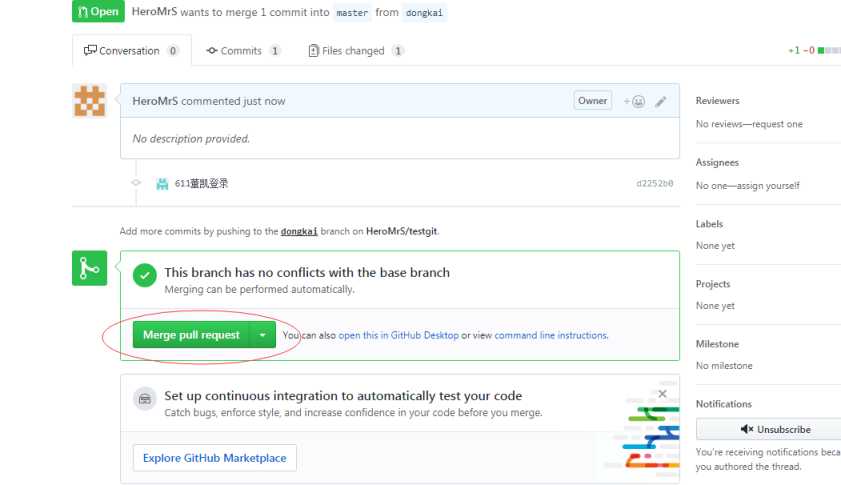Click the open this in GitHub Desktop link

coord(398,335)
